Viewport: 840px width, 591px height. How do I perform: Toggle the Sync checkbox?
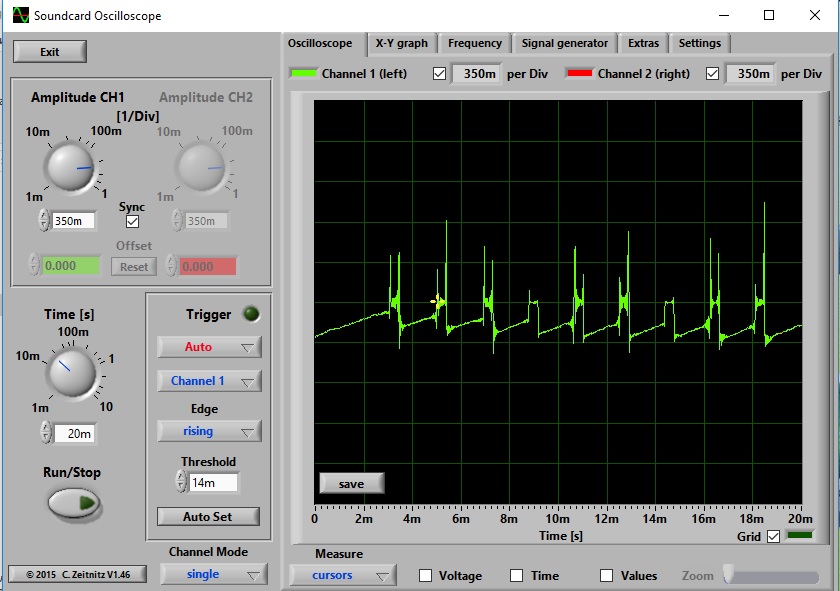coord(132,222)
